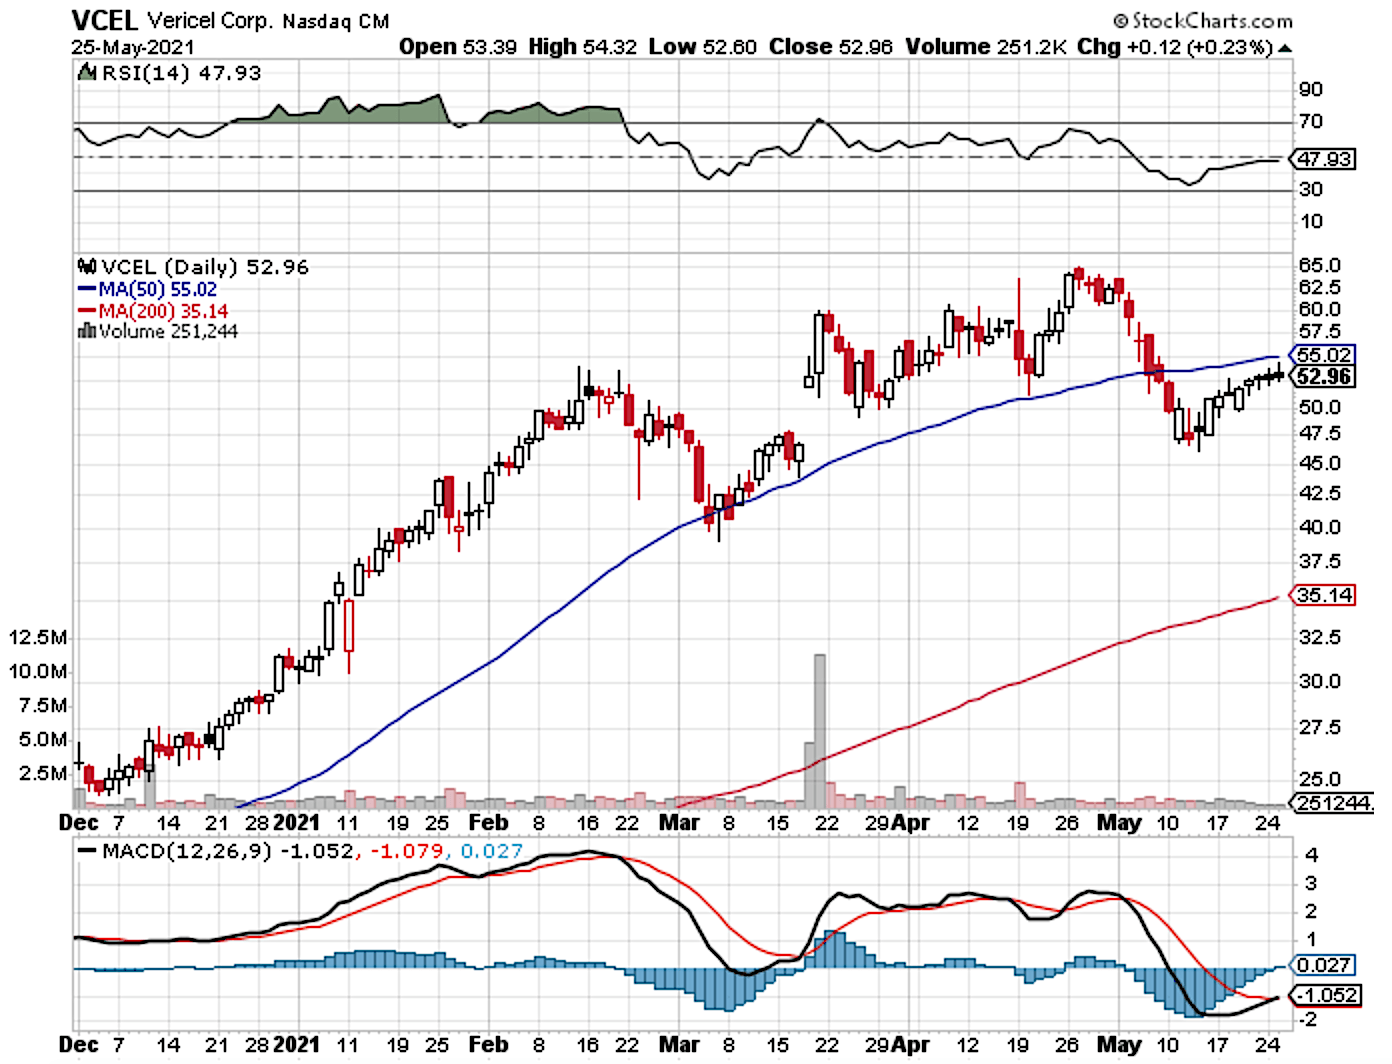Click the 70 overbought level on RSI axis
1392x1064 pixels.
pyautogui.click(x=1310, y=121)
